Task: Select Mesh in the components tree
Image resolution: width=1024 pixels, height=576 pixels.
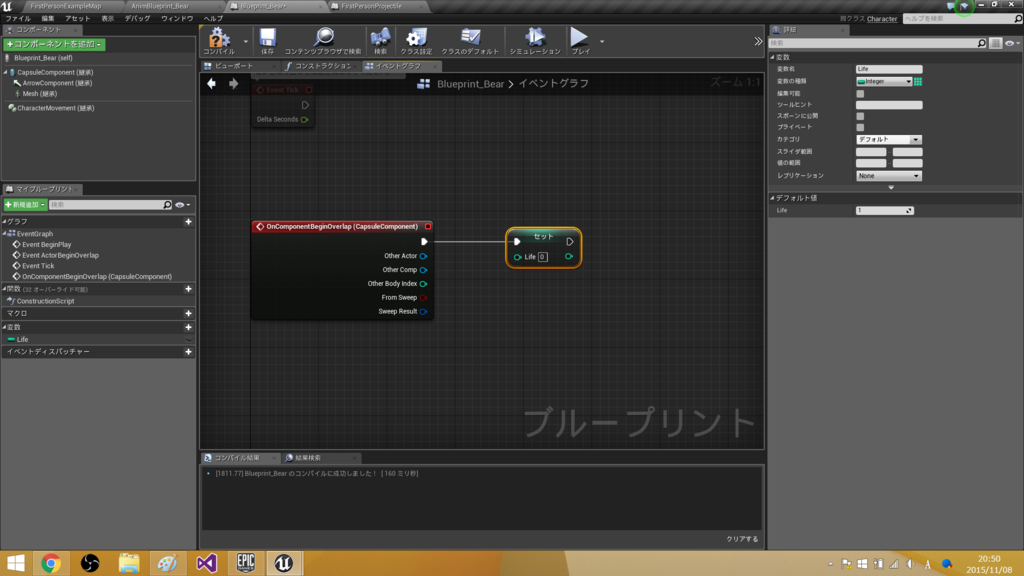Action: pyautogui.click(x=39, y=93)
